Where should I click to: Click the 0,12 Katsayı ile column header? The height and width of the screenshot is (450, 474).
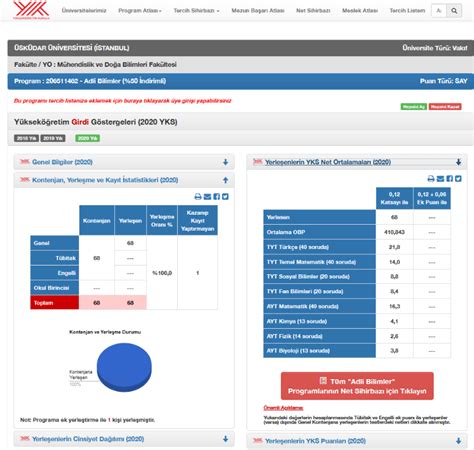[394, 198]
